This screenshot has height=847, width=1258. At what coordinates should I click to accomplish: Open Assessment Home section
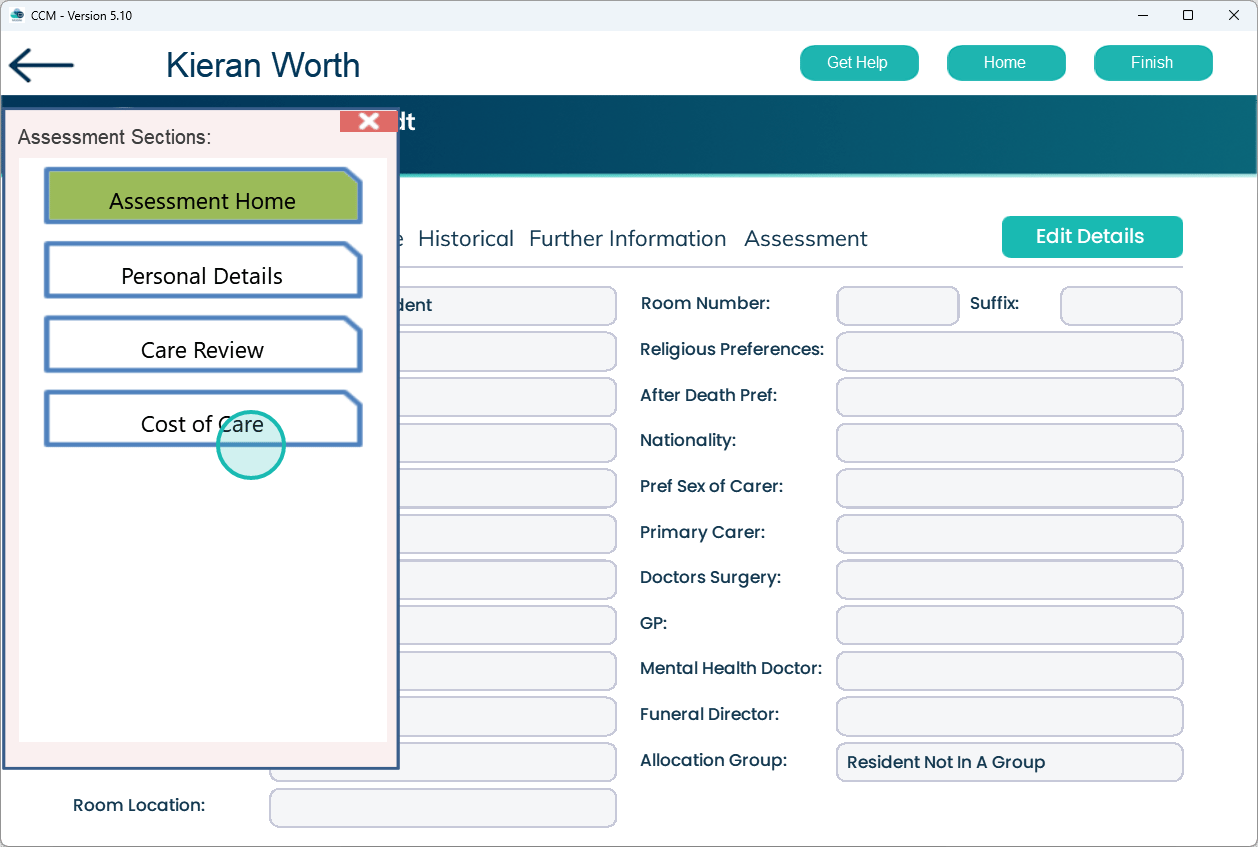203,196
